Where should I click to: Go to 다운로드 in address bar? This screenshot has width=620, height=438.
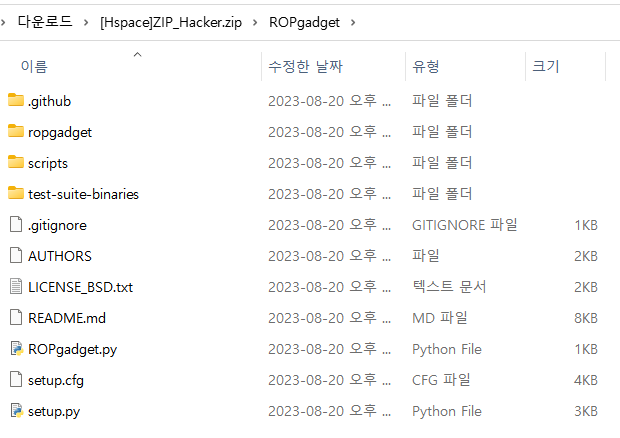45,22
